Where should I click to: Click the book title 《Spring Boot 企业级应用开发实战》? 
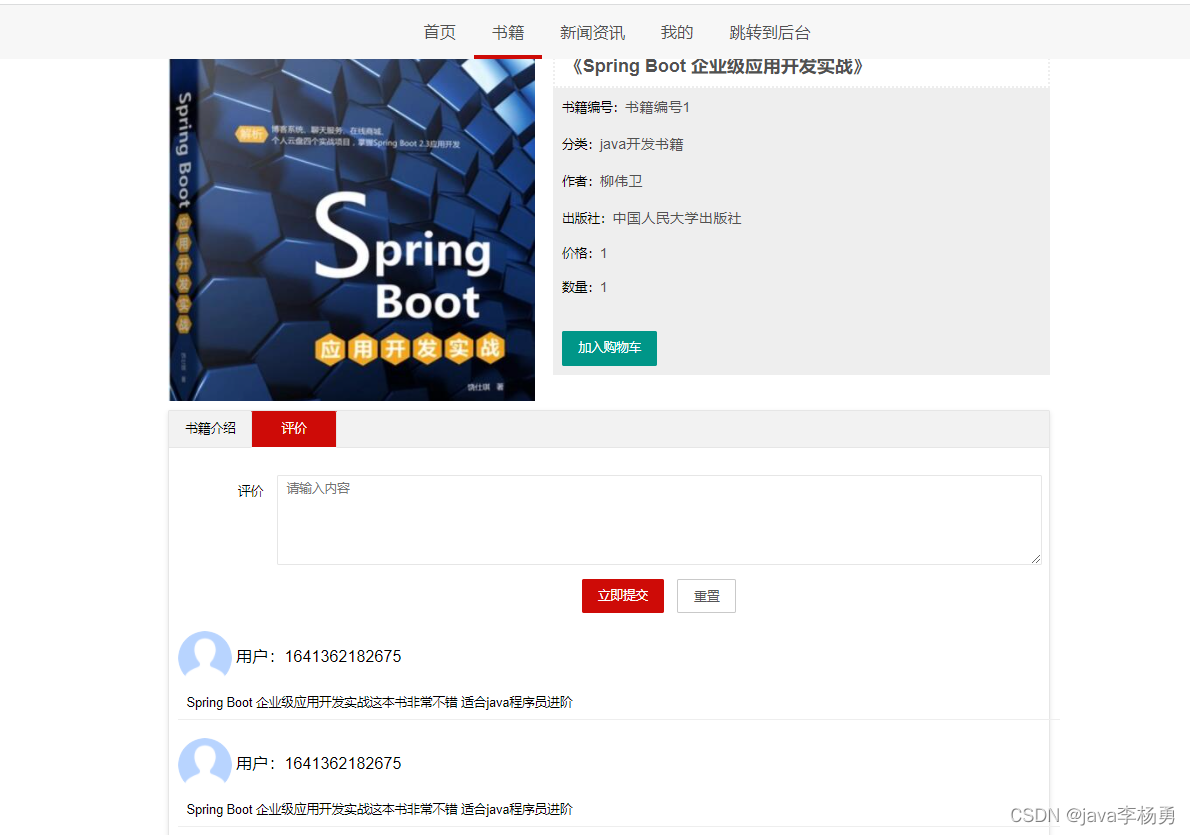pos(716,67)
